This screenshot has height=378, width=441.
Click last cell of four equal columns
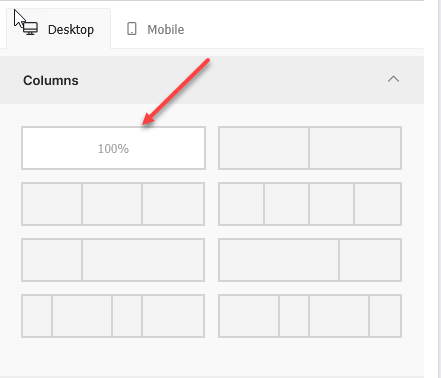pos(378,204)
